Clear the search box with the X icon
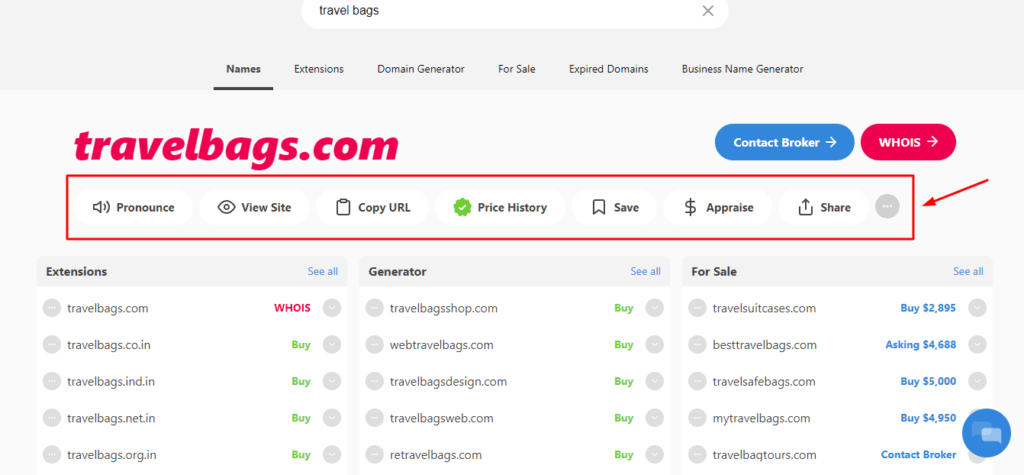The height and width of the screenshot is (475, 1024). (708, 10)
